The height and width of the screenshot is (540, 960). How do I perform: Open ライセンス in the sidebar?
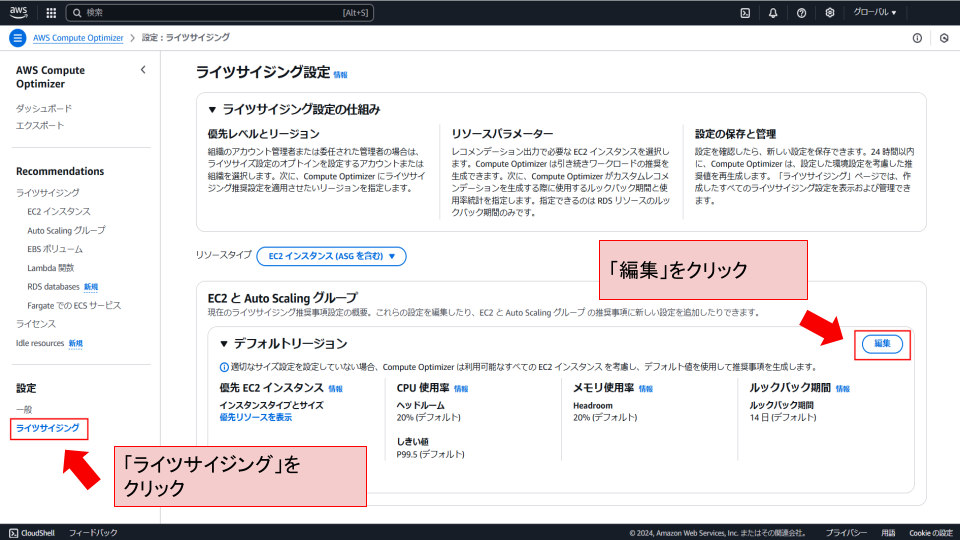coord(36,324)
